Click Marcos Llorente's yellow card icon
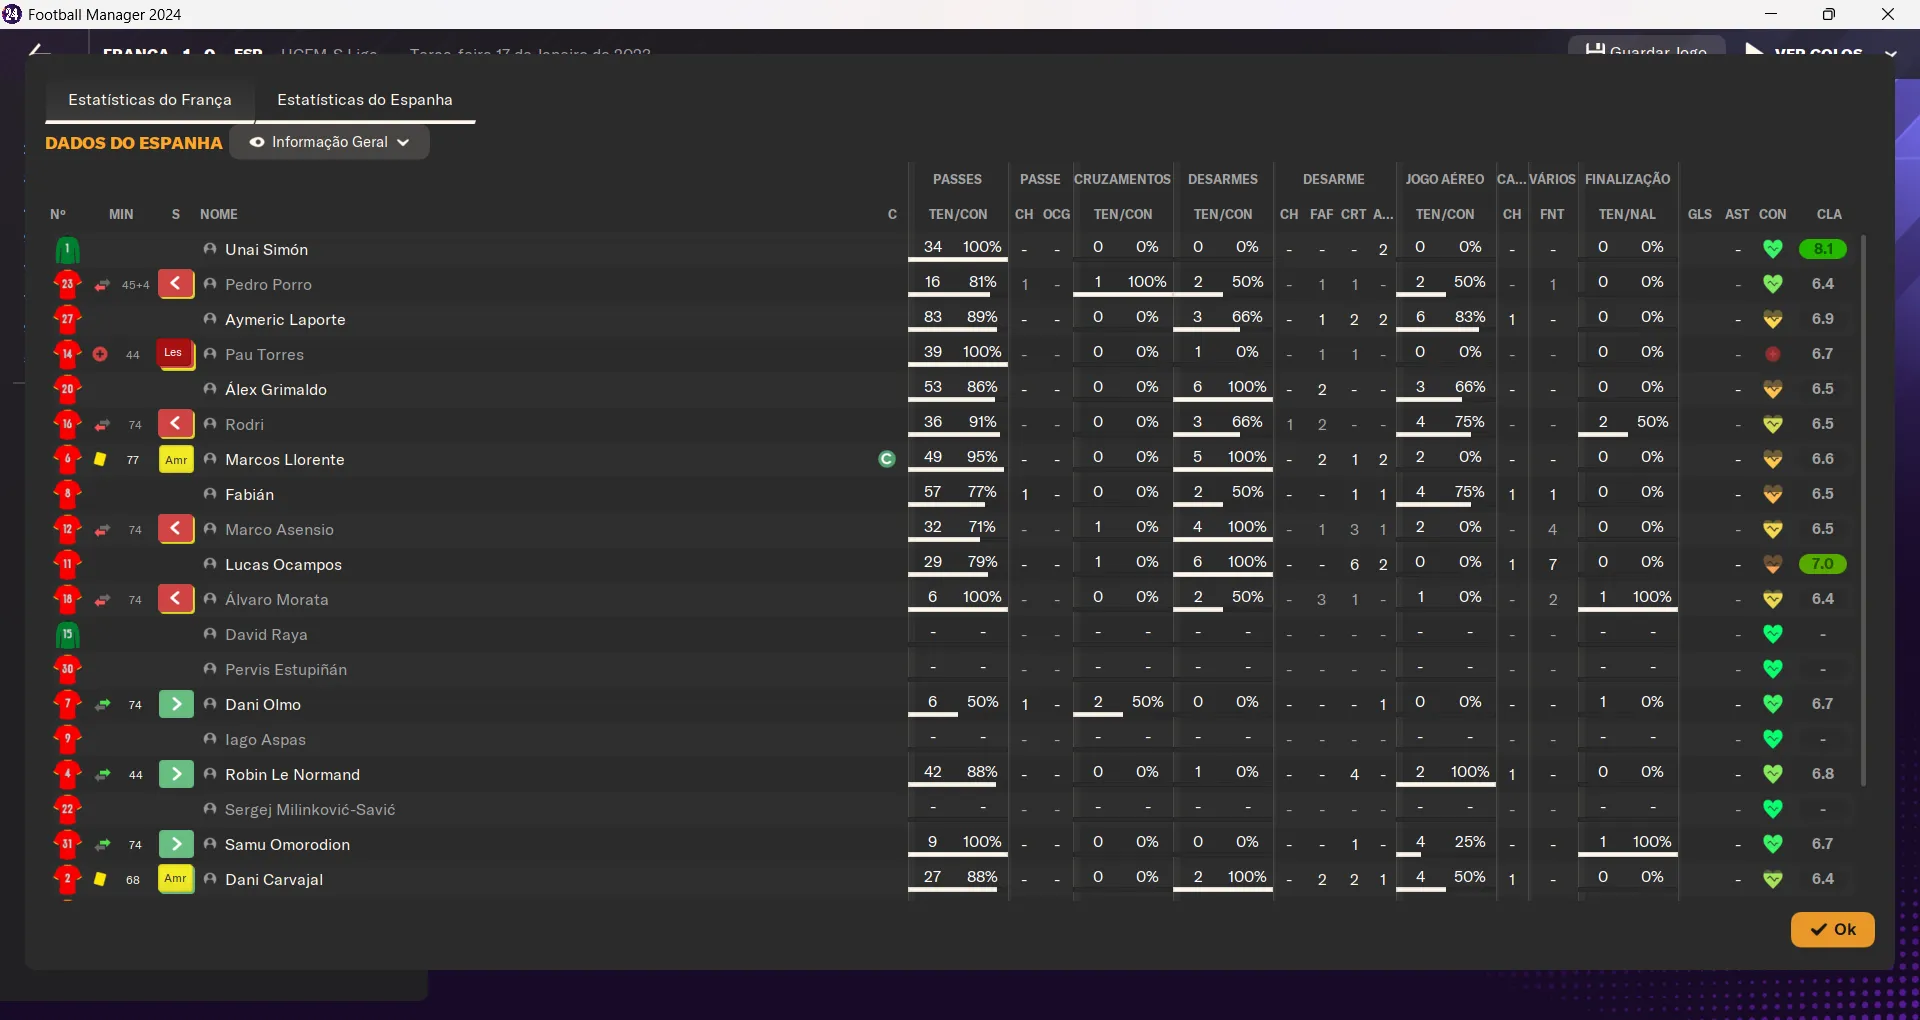The height and width of the screenshot is (1020, 1920). pos(100,459)
